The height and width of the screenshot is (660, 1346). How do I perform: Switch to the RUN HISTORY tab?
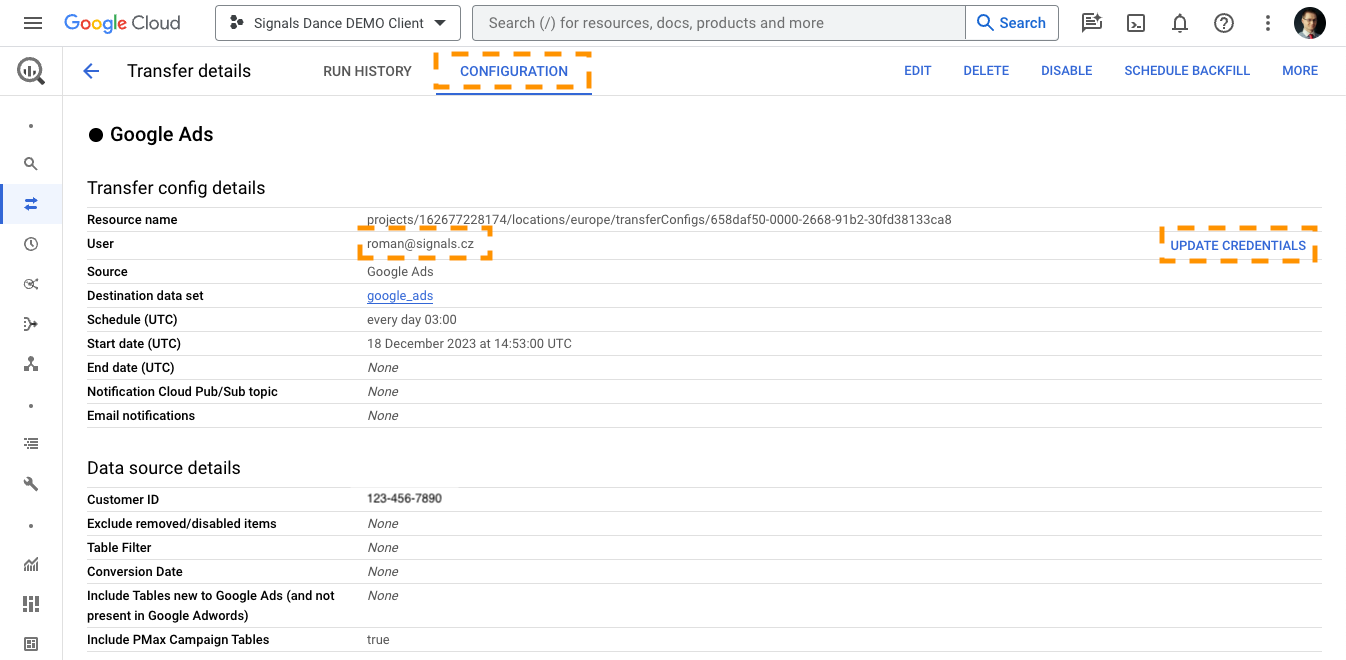coord(367,71)
